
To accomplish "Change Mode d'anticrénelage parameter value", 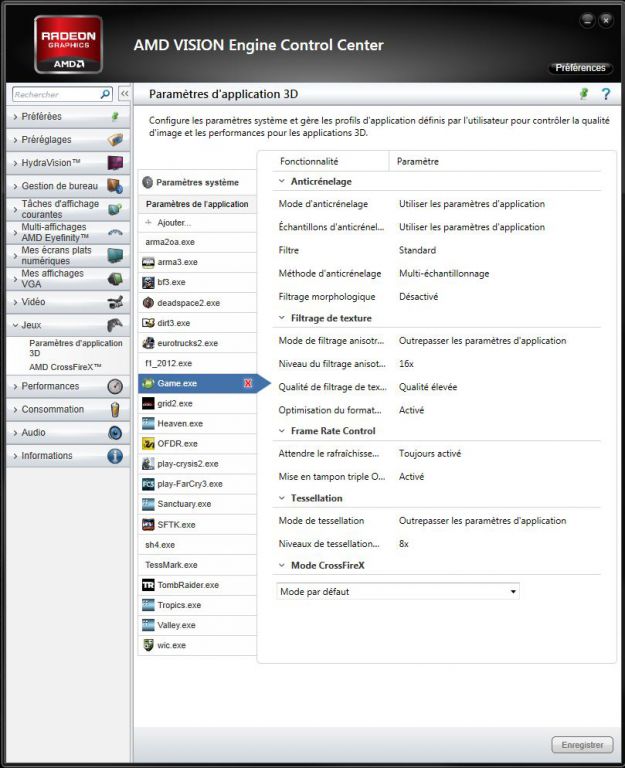I will pyautogui.click(x=472, y=204).
